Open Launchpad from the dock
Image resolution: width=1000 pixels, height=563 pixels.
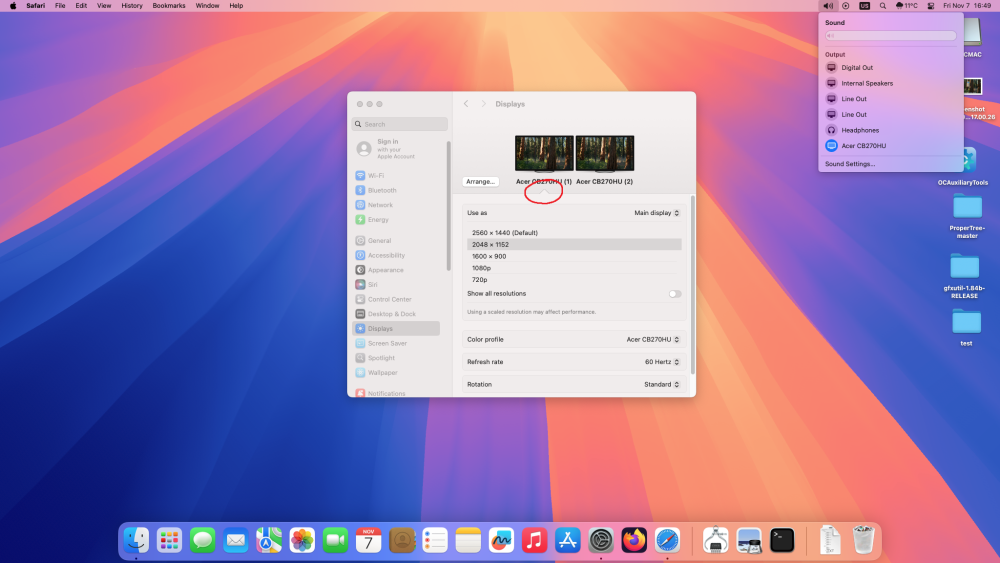170,540
